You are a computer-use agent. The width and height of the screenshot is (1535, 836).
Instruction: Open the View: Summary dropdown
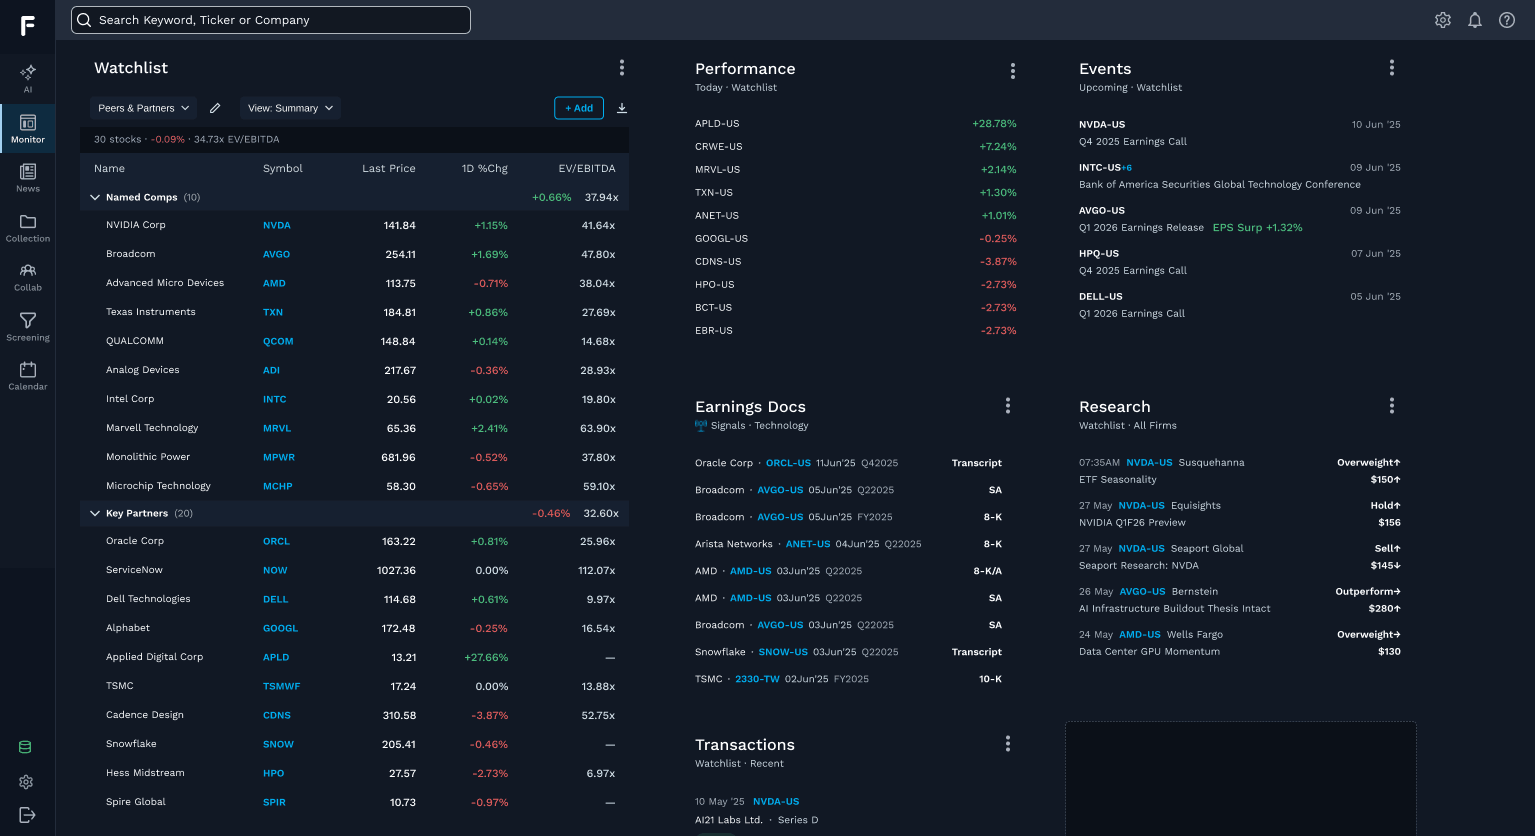tap(290, 108)
